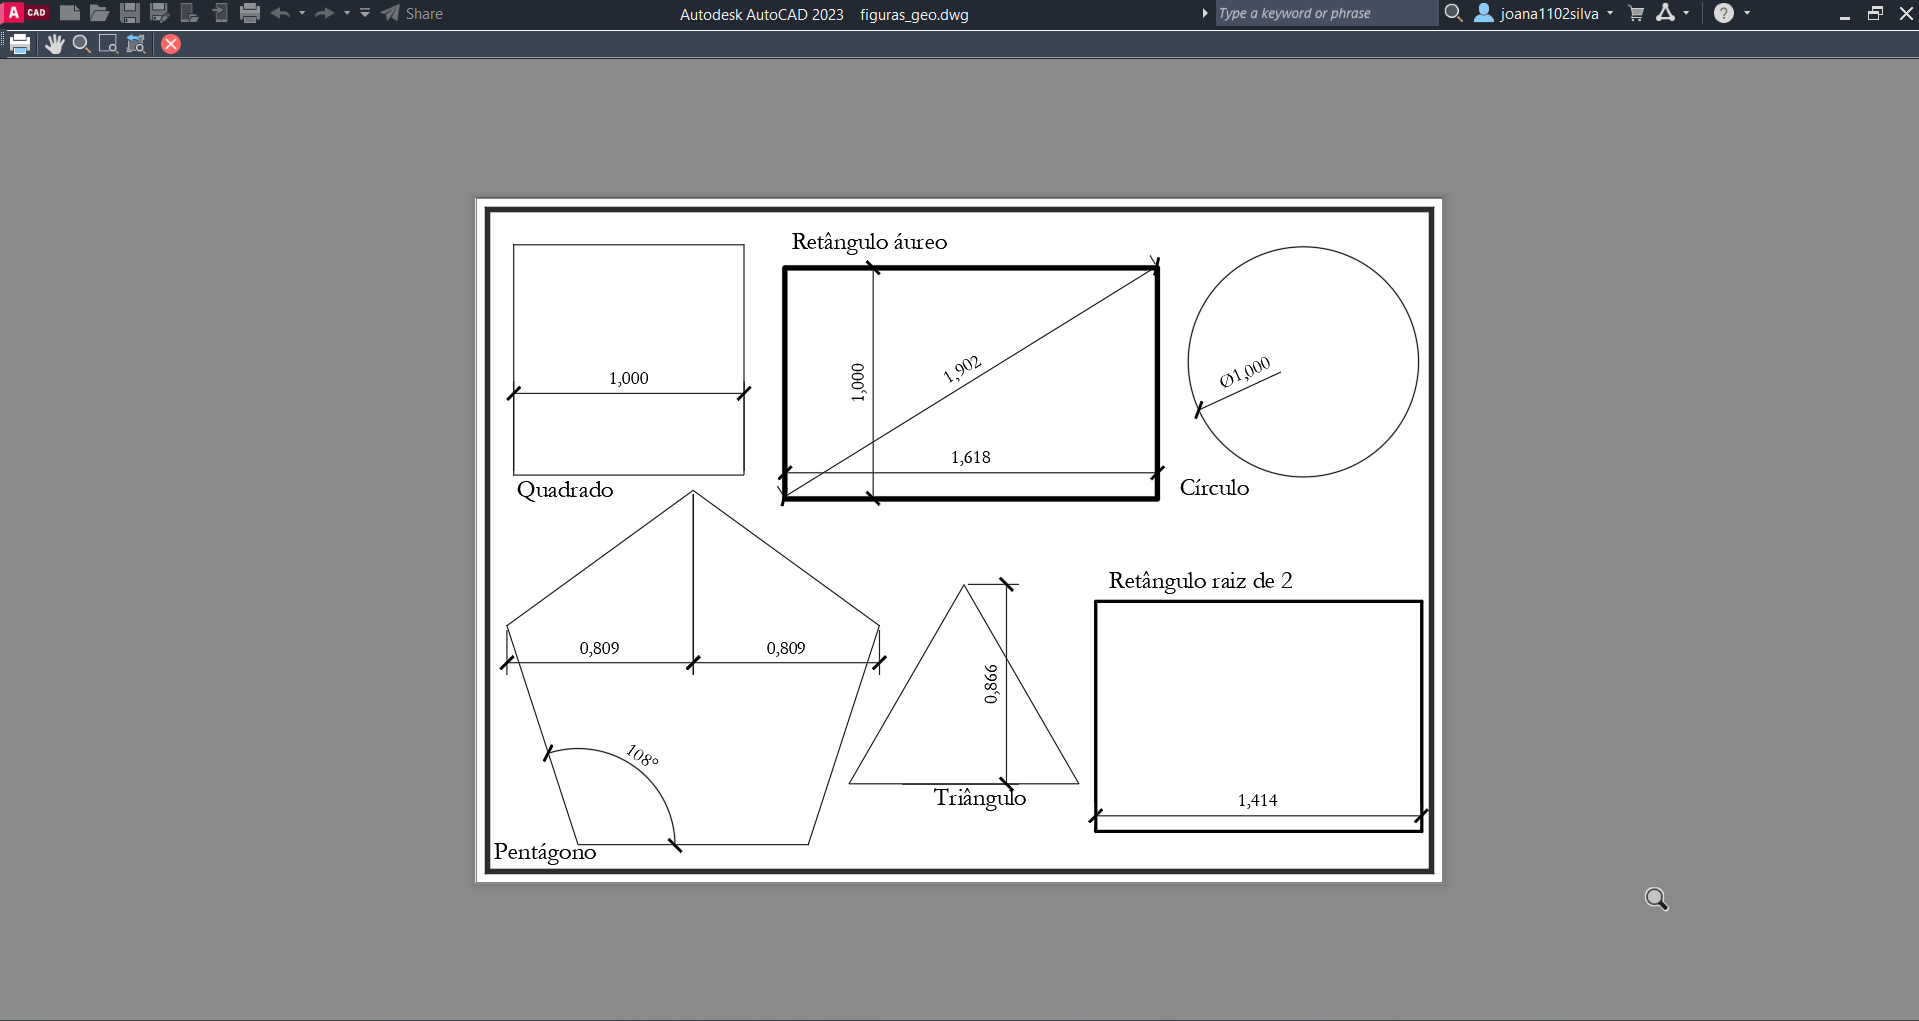1919x1021 pixels.
Task: Click the "Retângulo áureo" label
Action: [x=869, y=242]
